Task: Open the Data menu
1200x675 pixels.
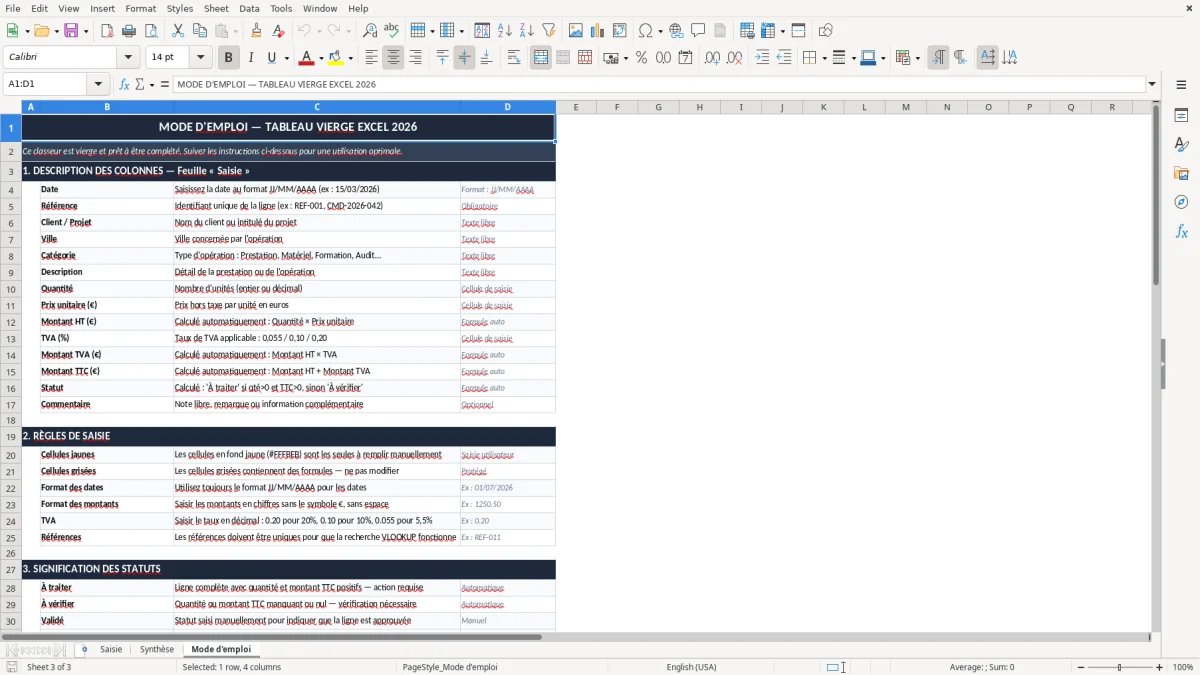Action: point(249,8)
